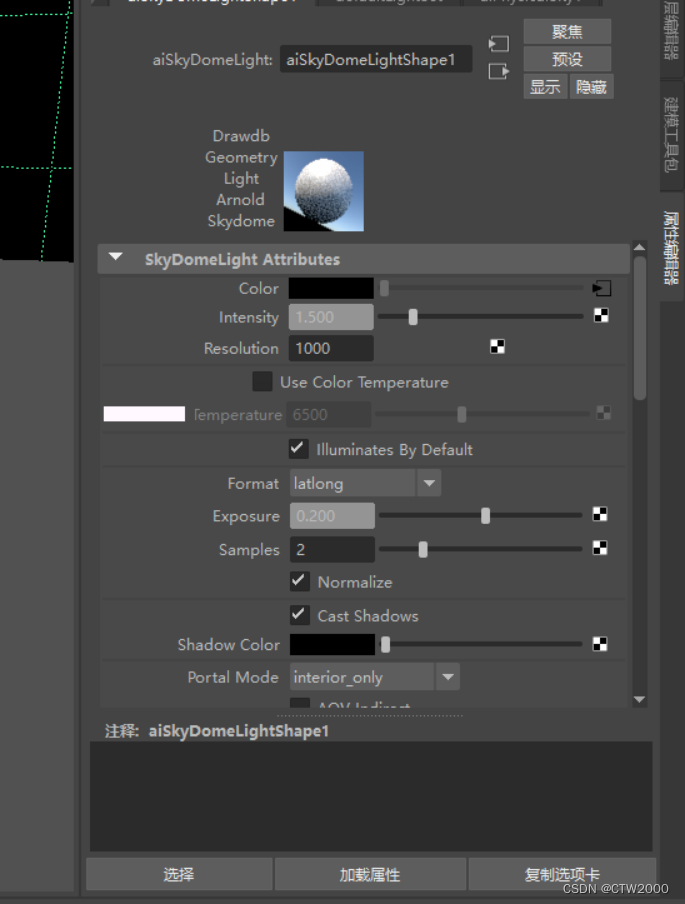Click the Intensity checkered map button
The image size is (685, 904).
click(x=601, y=315)
